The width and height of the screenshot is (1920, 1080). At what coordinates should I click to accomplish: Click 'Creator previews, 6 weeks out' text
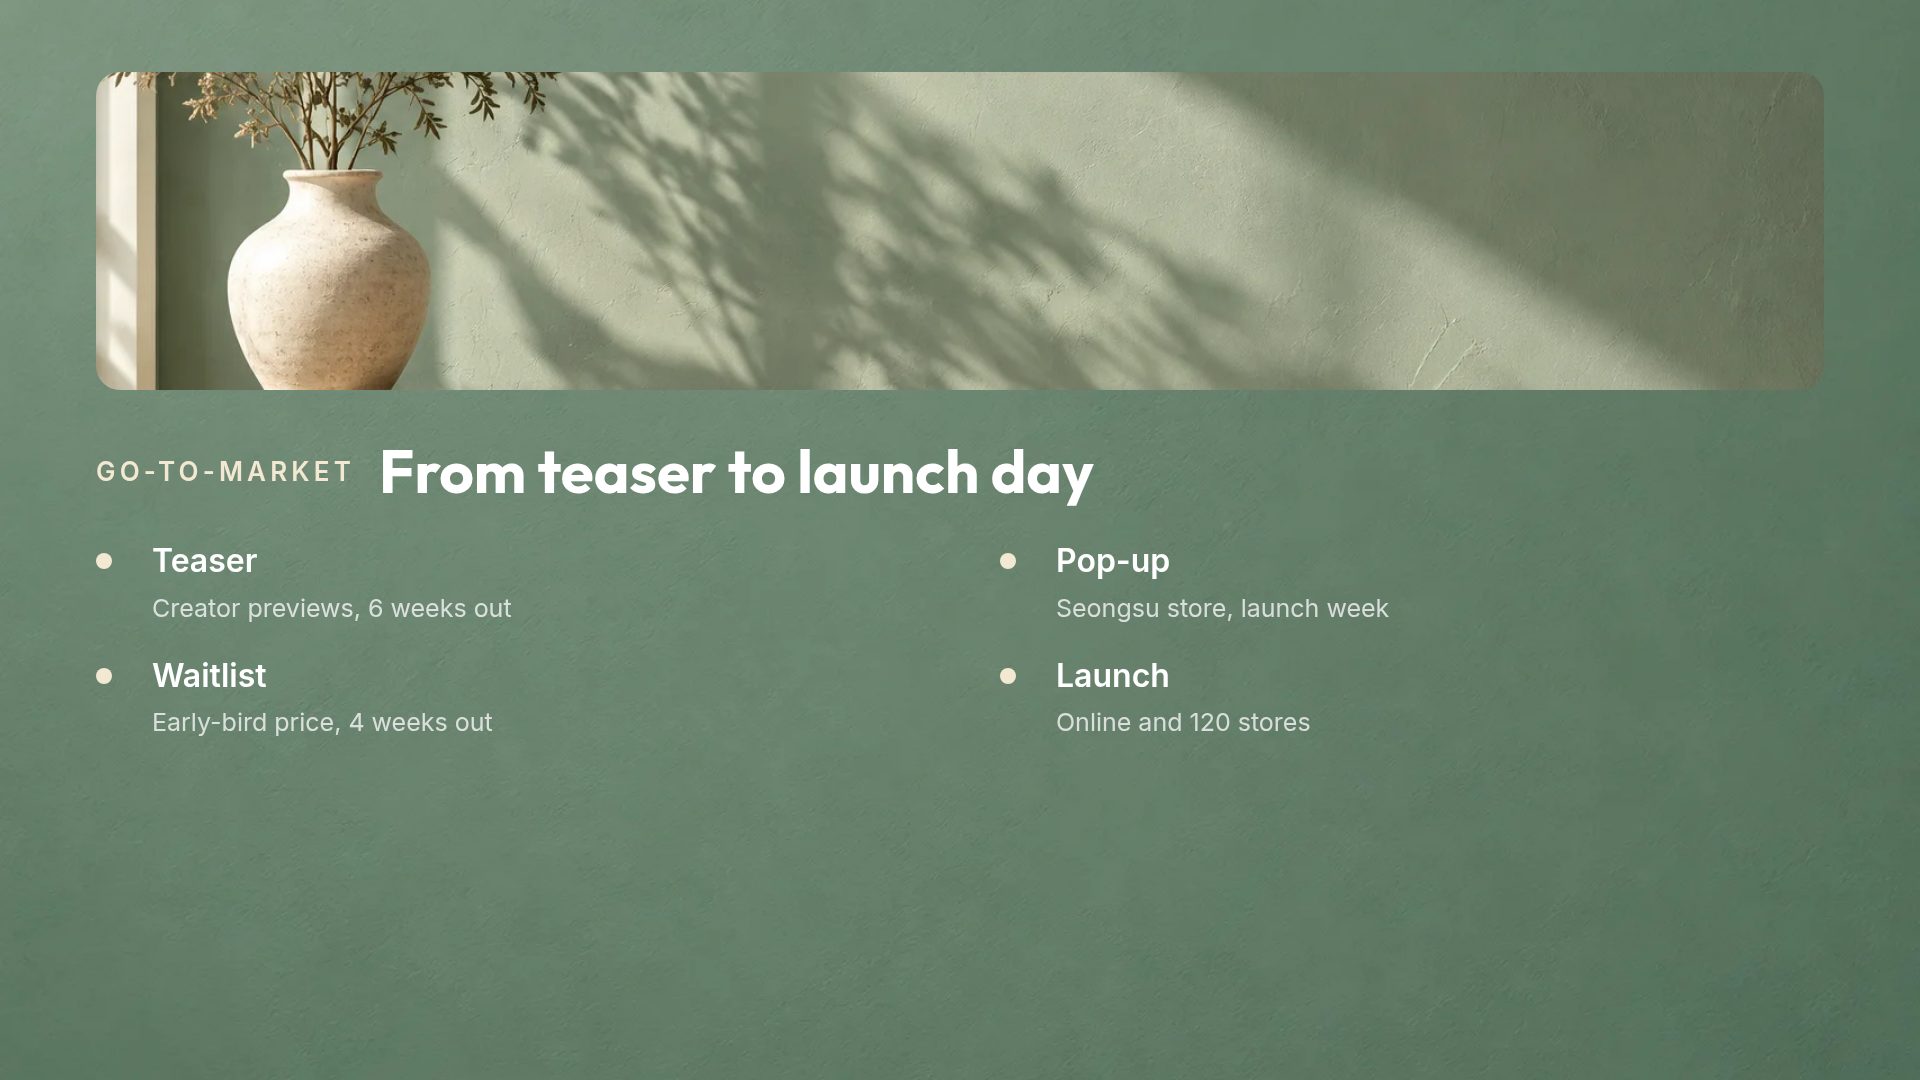pos(331,608)
